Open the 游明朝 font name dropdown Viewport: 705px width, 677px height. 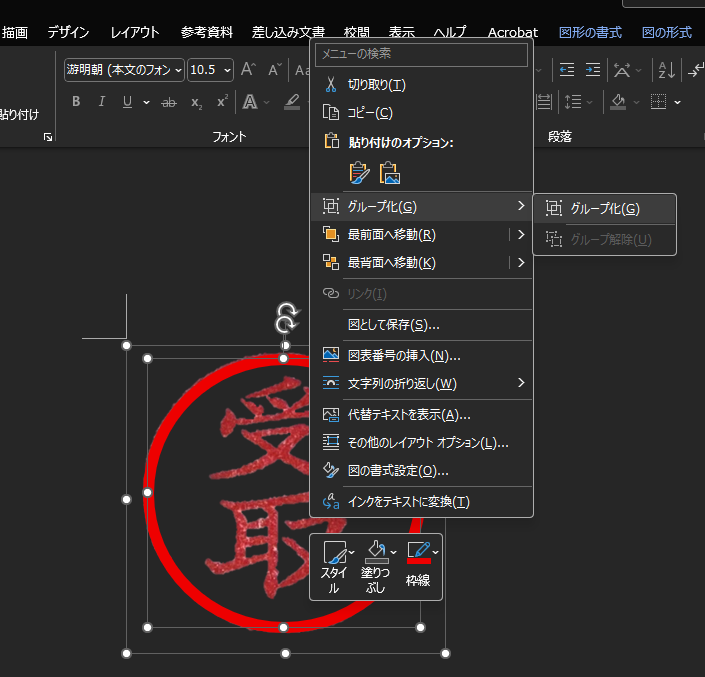(x=179, y=70)
